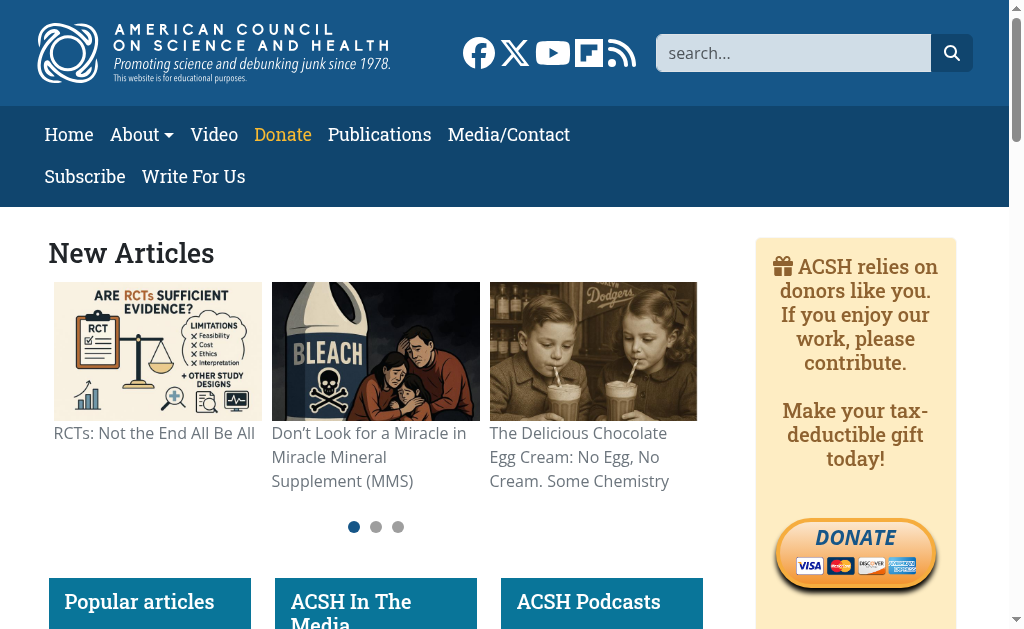1024x629 pixels.
Task: Open the Media/Contact navigation item
Action: [x=508, y=135]
